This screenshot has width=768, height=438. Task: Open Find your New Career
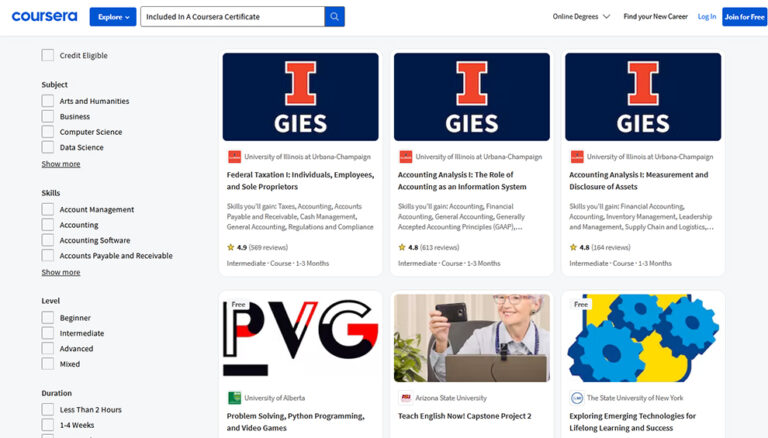655,17
